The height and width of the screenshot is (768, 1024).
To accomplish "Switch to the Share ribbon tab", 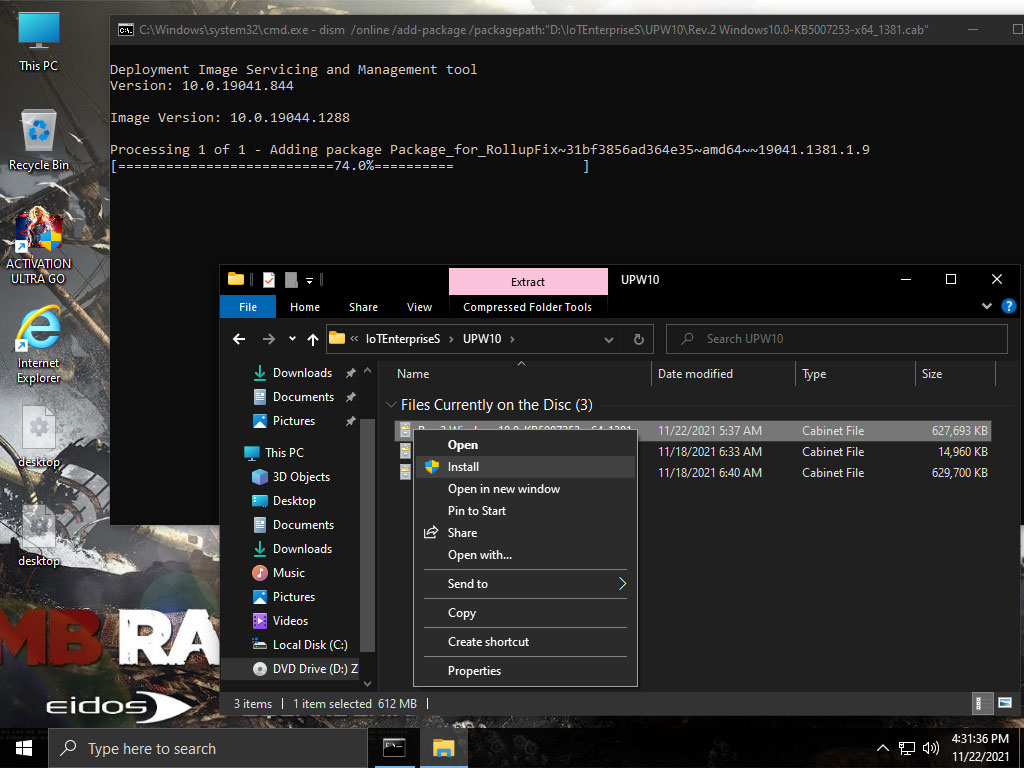I will [x=363, y=307].
